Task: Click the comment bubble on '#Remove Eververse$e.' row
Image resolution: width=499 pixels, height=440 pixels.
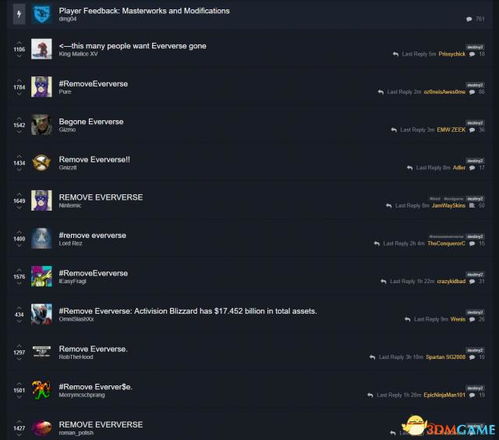Action: click(472, 395)
